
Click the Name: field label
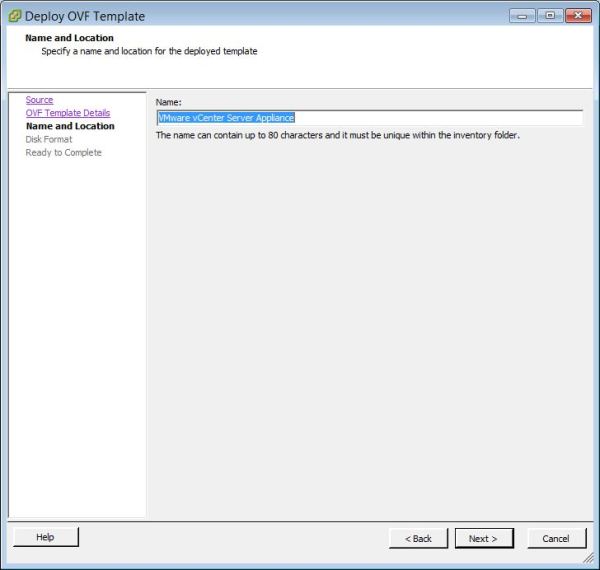pyautogui.click(x=169, y=102)
